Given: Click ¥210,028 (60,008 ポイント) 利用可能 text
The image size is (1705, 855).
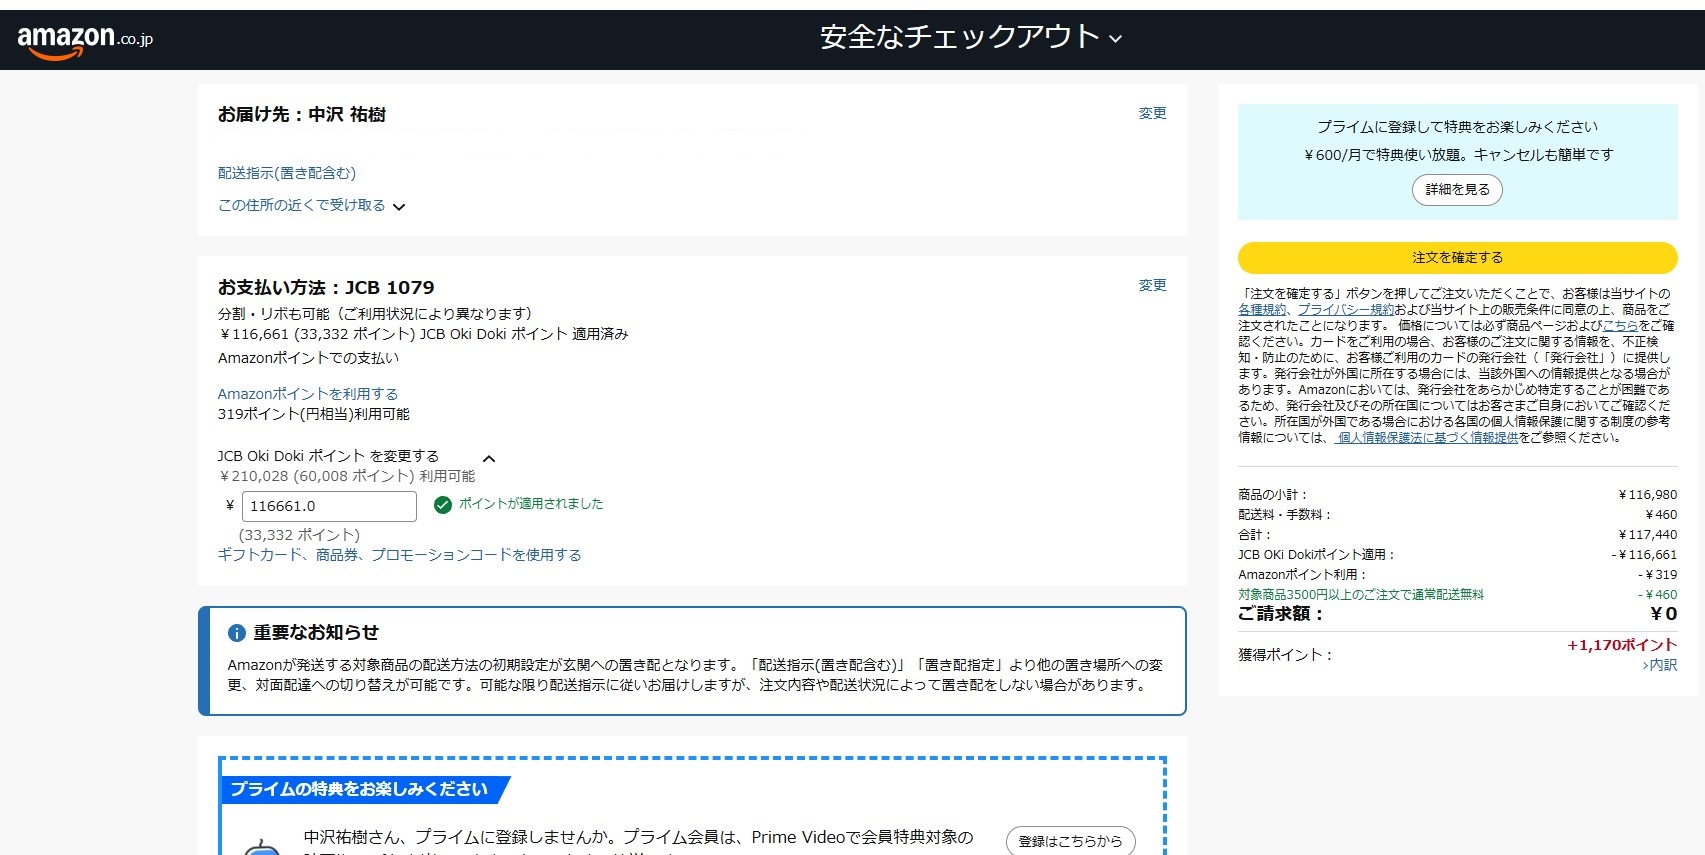Looking at the screenshot, I should (x=347, y=476).
